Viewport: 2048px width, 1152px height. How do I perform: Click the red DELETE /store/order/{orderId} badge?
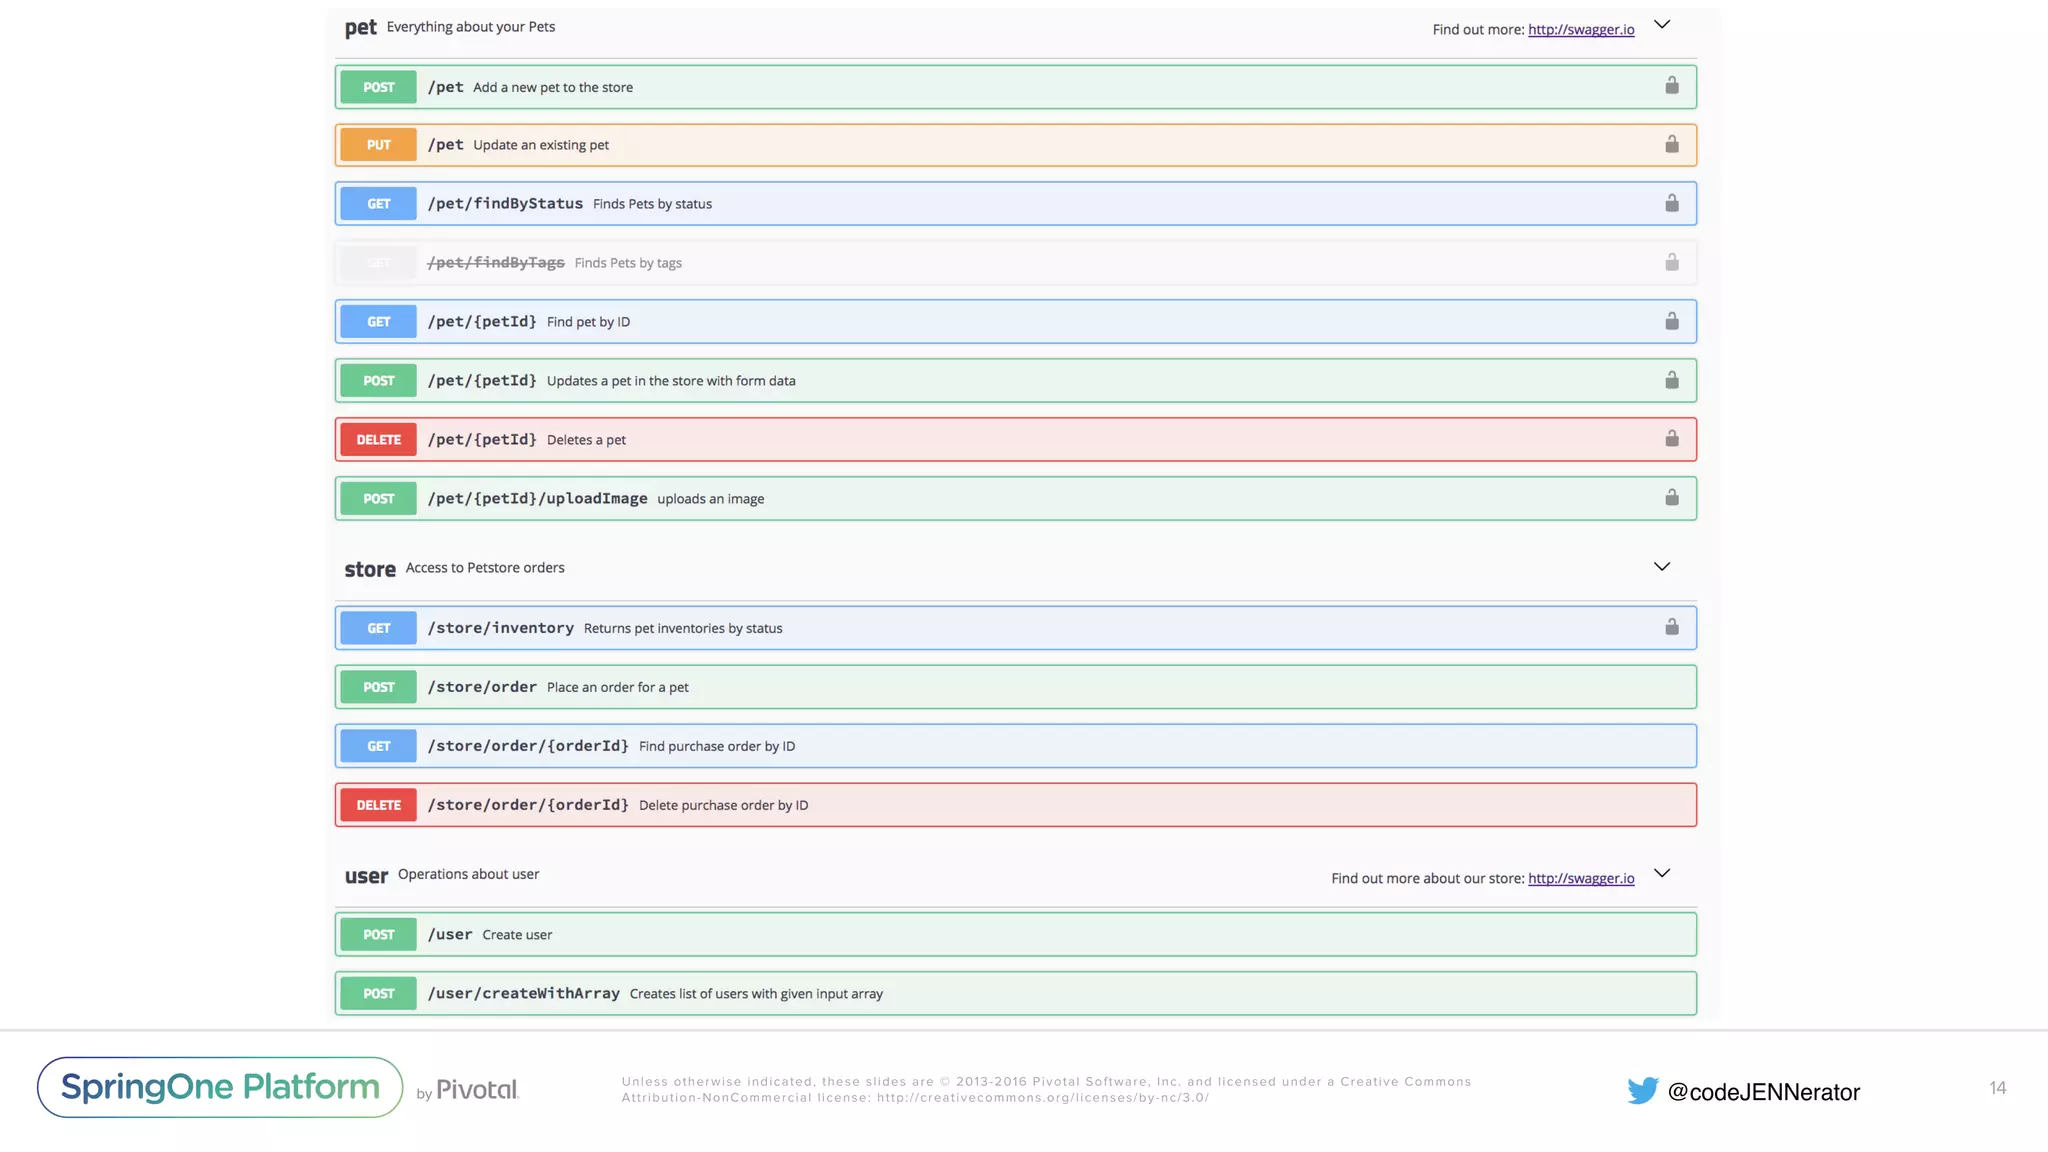(378, 805)
